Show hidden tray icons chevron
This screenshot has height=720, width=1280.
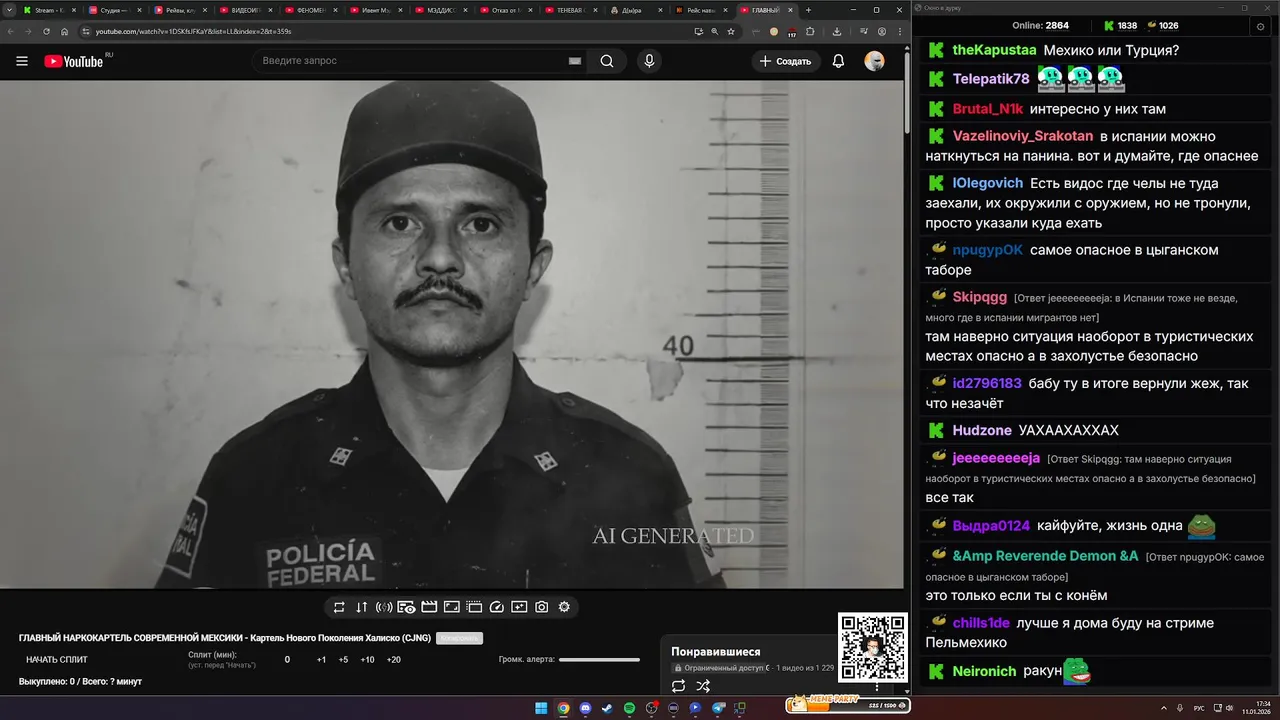(1164, 708)
